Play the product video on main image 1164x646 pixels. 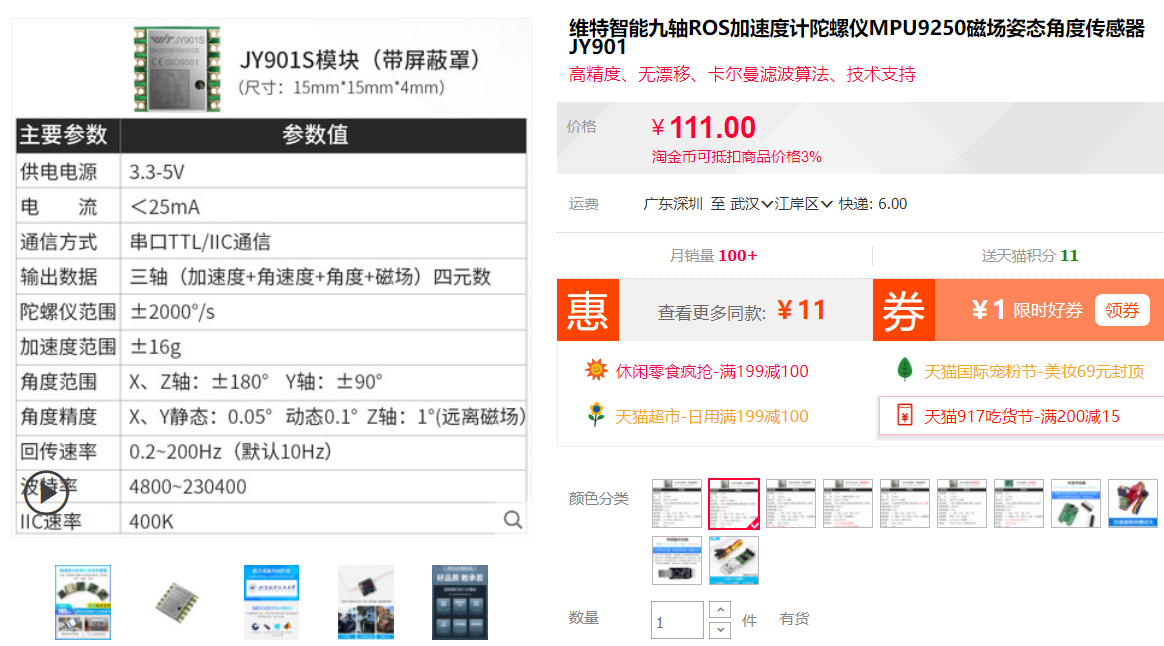(46, 492)
